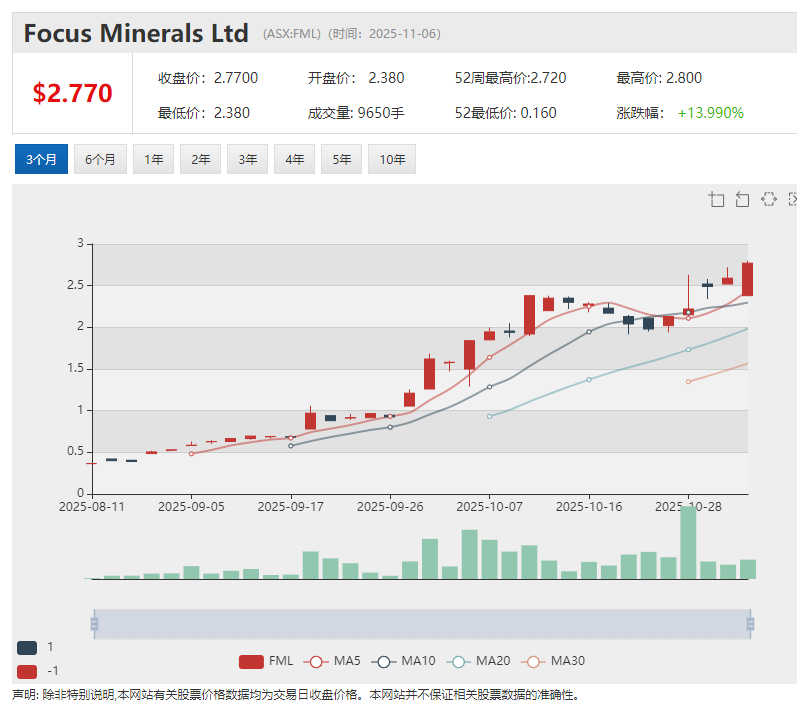This screenshot has height=722, width=810.
Task: Switch to the 1年 range
Action: 153,159
